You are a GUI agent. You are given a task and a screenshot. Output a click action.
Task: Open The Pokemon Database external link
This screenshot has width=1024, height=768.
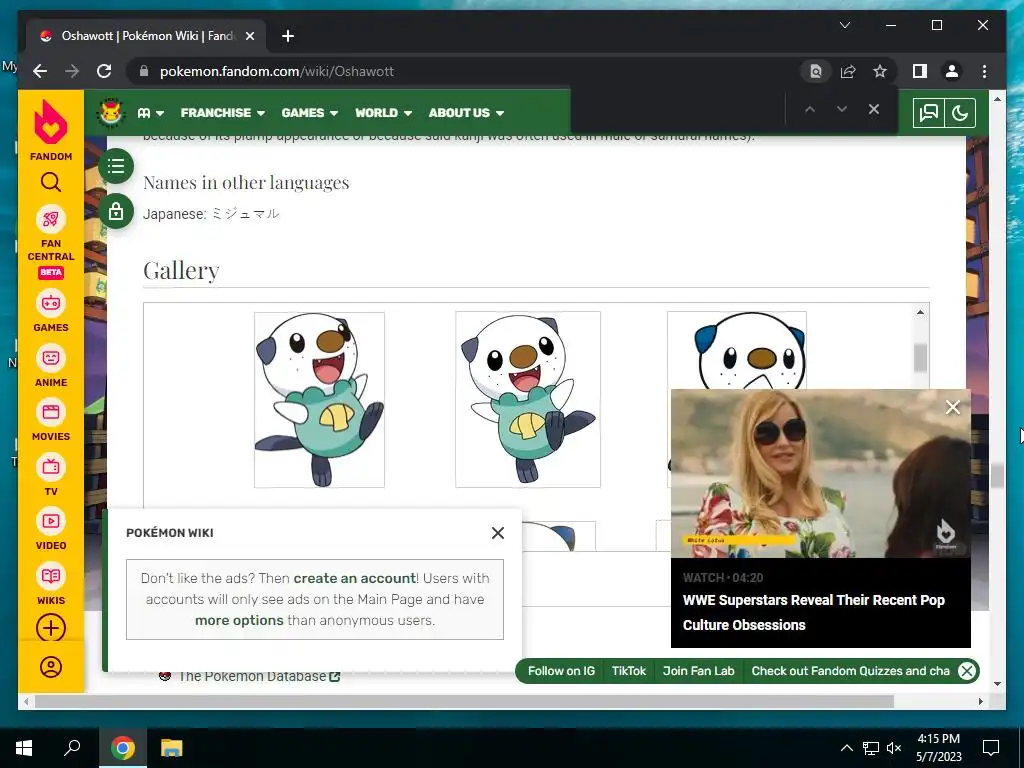tap(259, 677)
